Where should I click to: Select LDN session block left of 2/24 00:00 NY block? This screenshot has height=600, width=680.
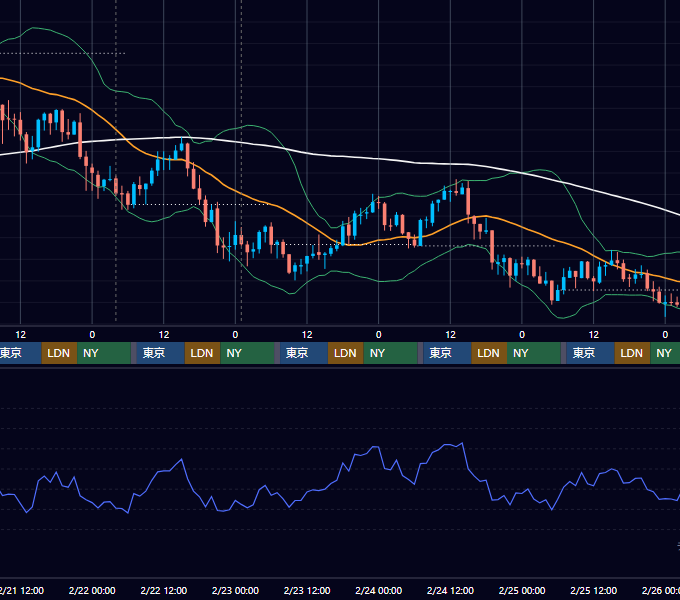tap(346, 353)
